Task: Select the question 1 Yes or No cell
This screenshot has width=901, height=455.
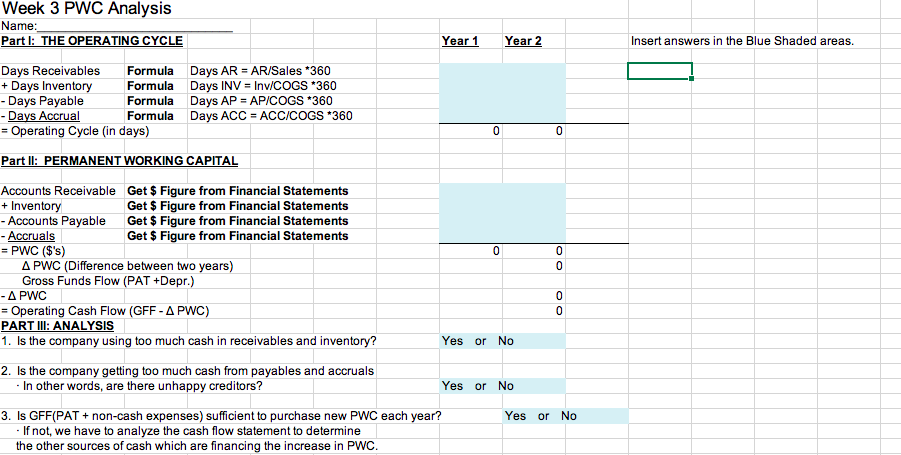Action: click(502, 341)
